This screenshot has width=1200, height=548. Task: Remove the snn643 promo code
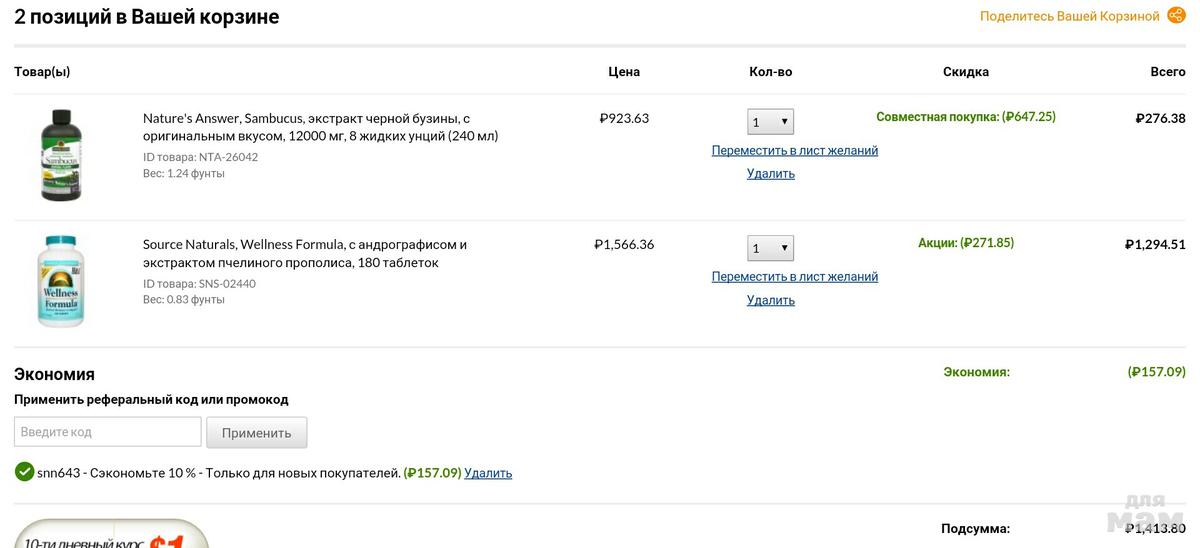[x=488, y=473]
